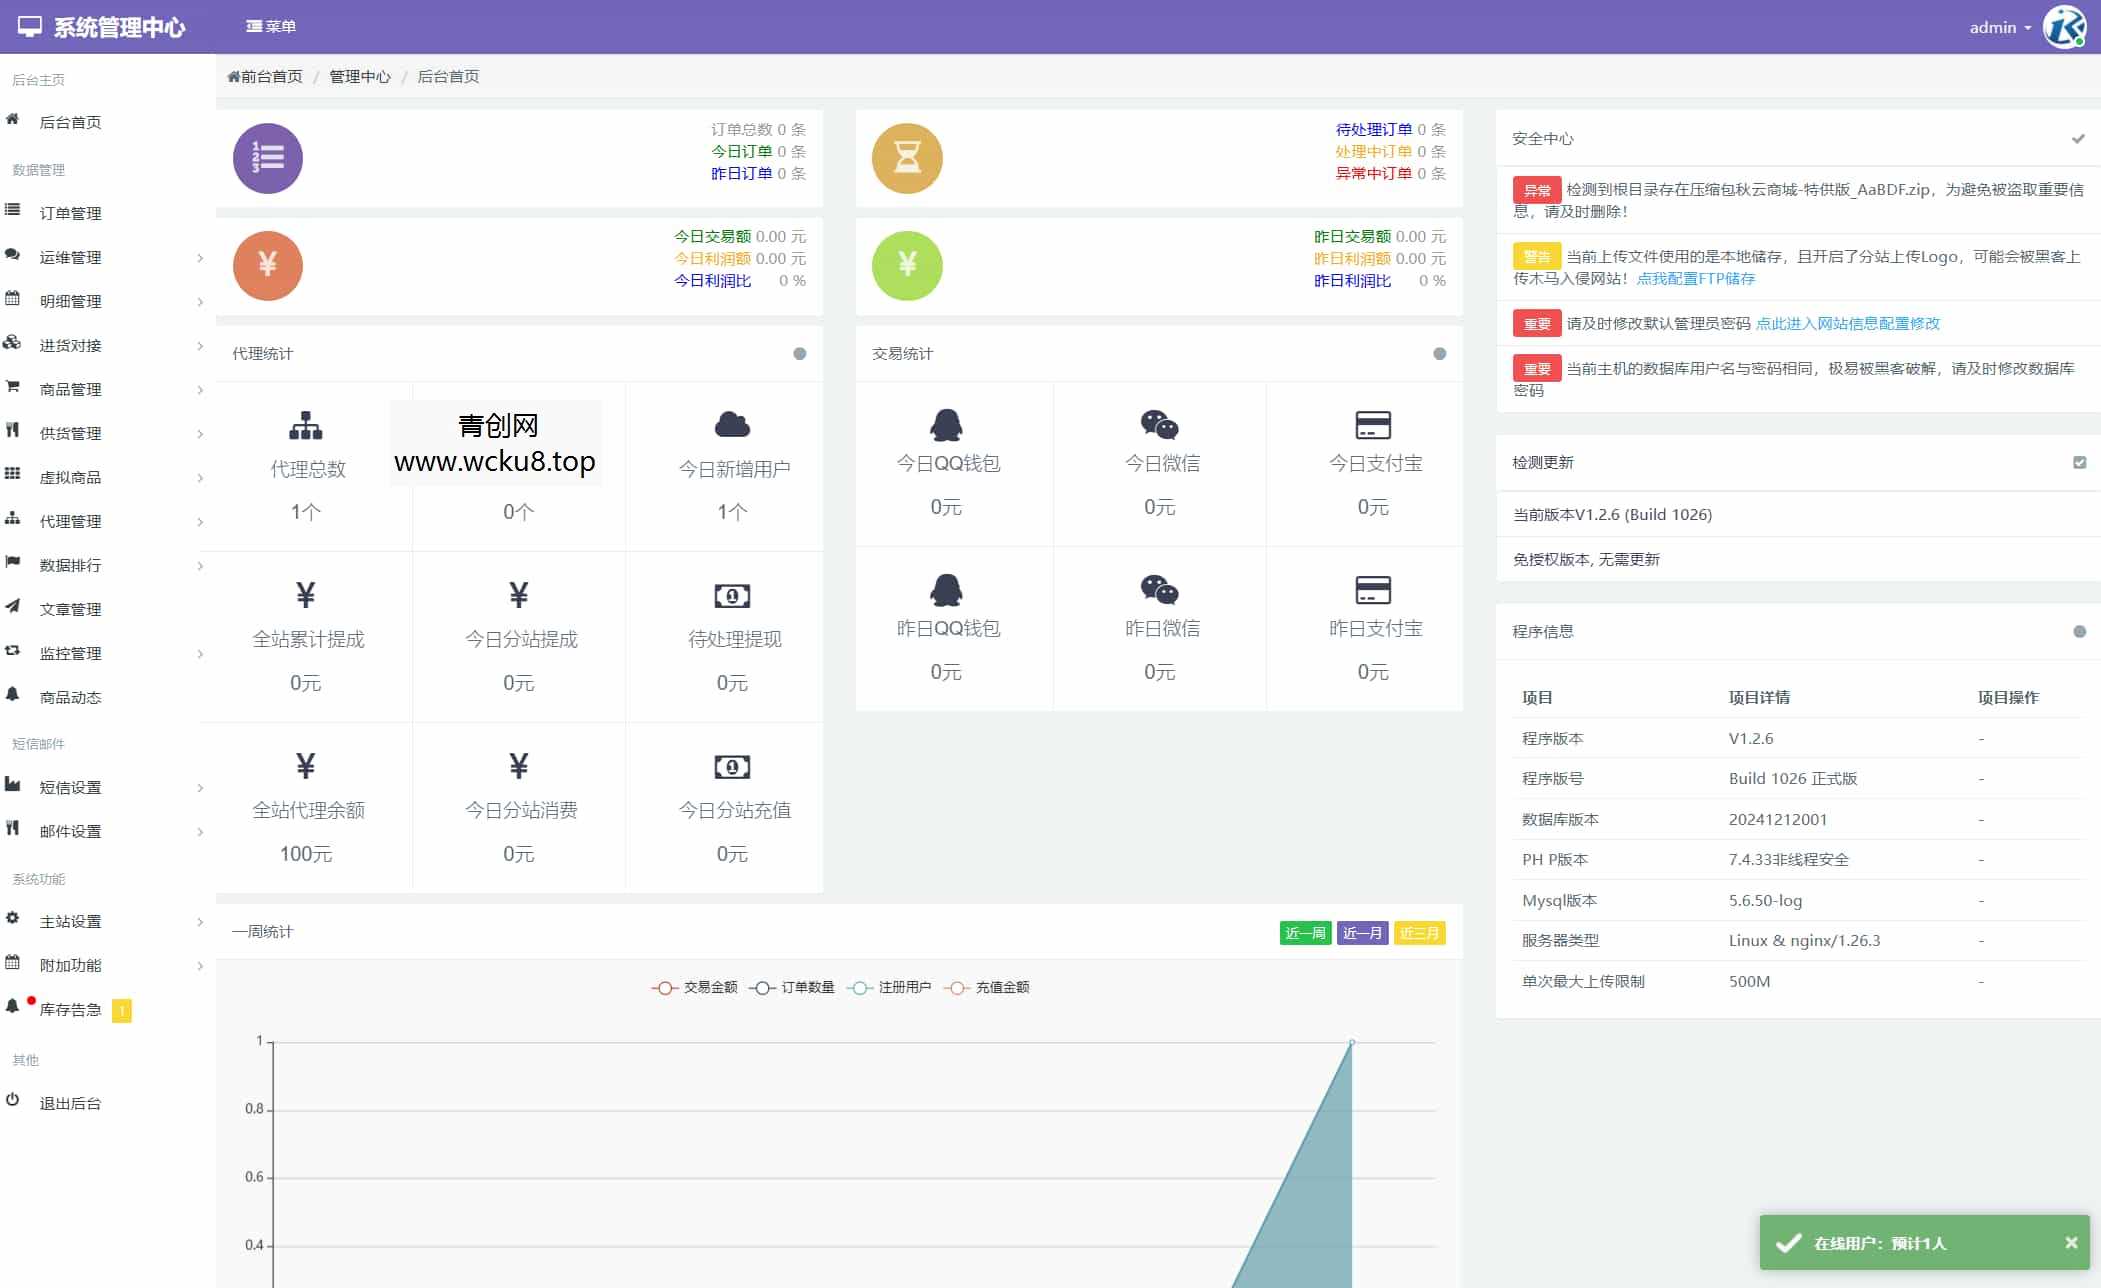The height and width of the screenshot is (1288, 2101).
Task: Click the 今日微信 WeChat icon
Action: (1159, 425)
